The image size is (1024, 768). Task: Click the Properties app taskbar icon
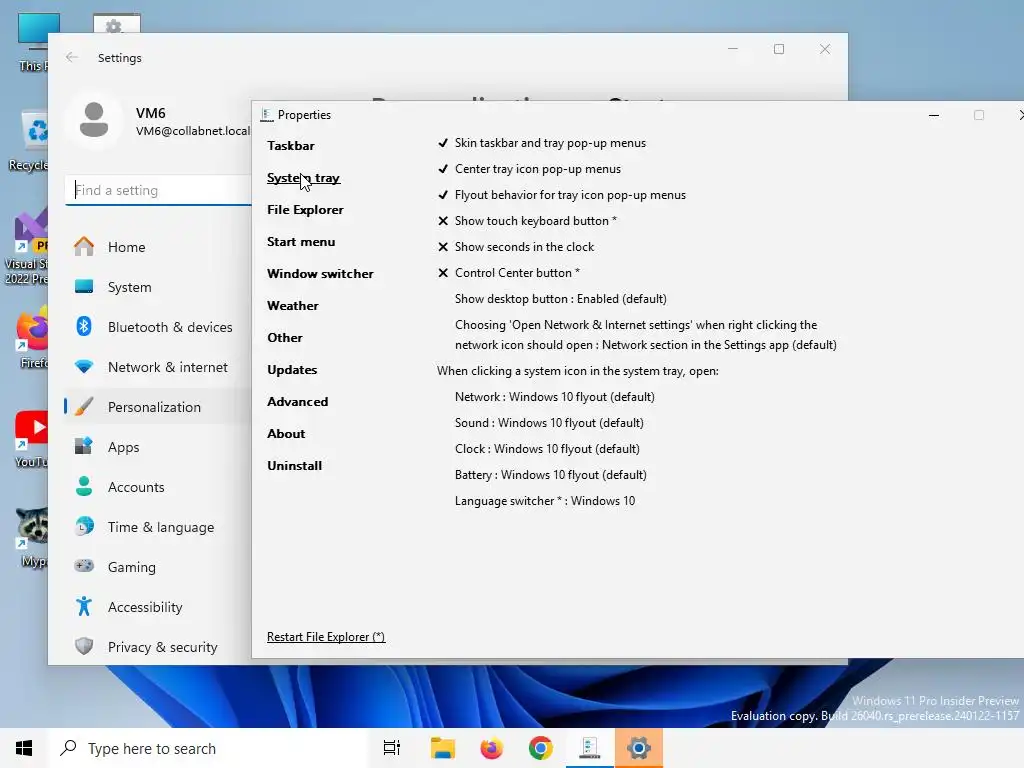pos(589,748)
